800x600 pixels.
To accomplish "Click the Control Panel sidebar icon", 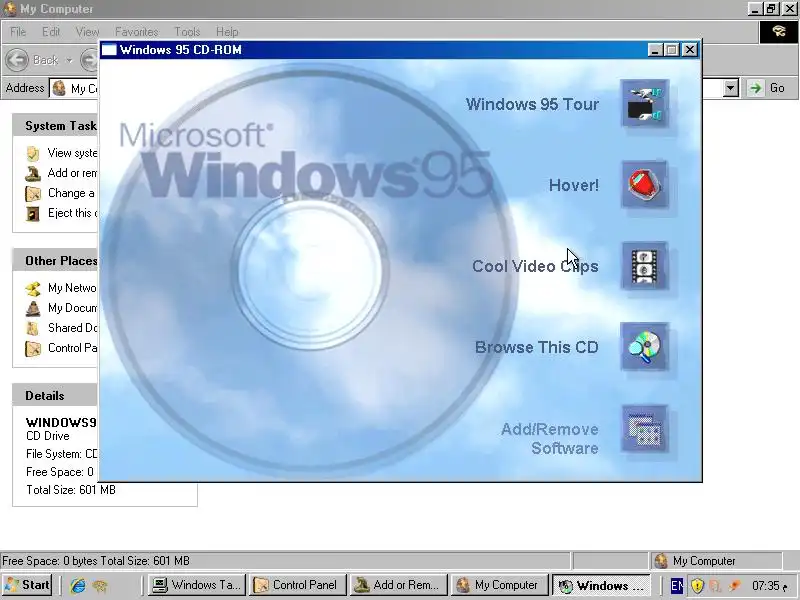I will pyautogui.click(x=33, y=348).
